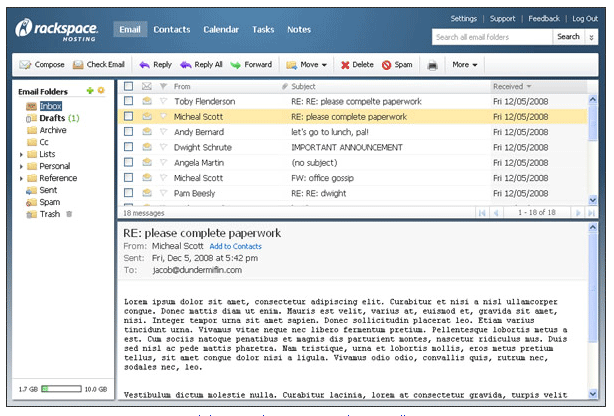The image size is (614, 416).
Task: Sort by read status envelope column header
Action: pos(147,86)
